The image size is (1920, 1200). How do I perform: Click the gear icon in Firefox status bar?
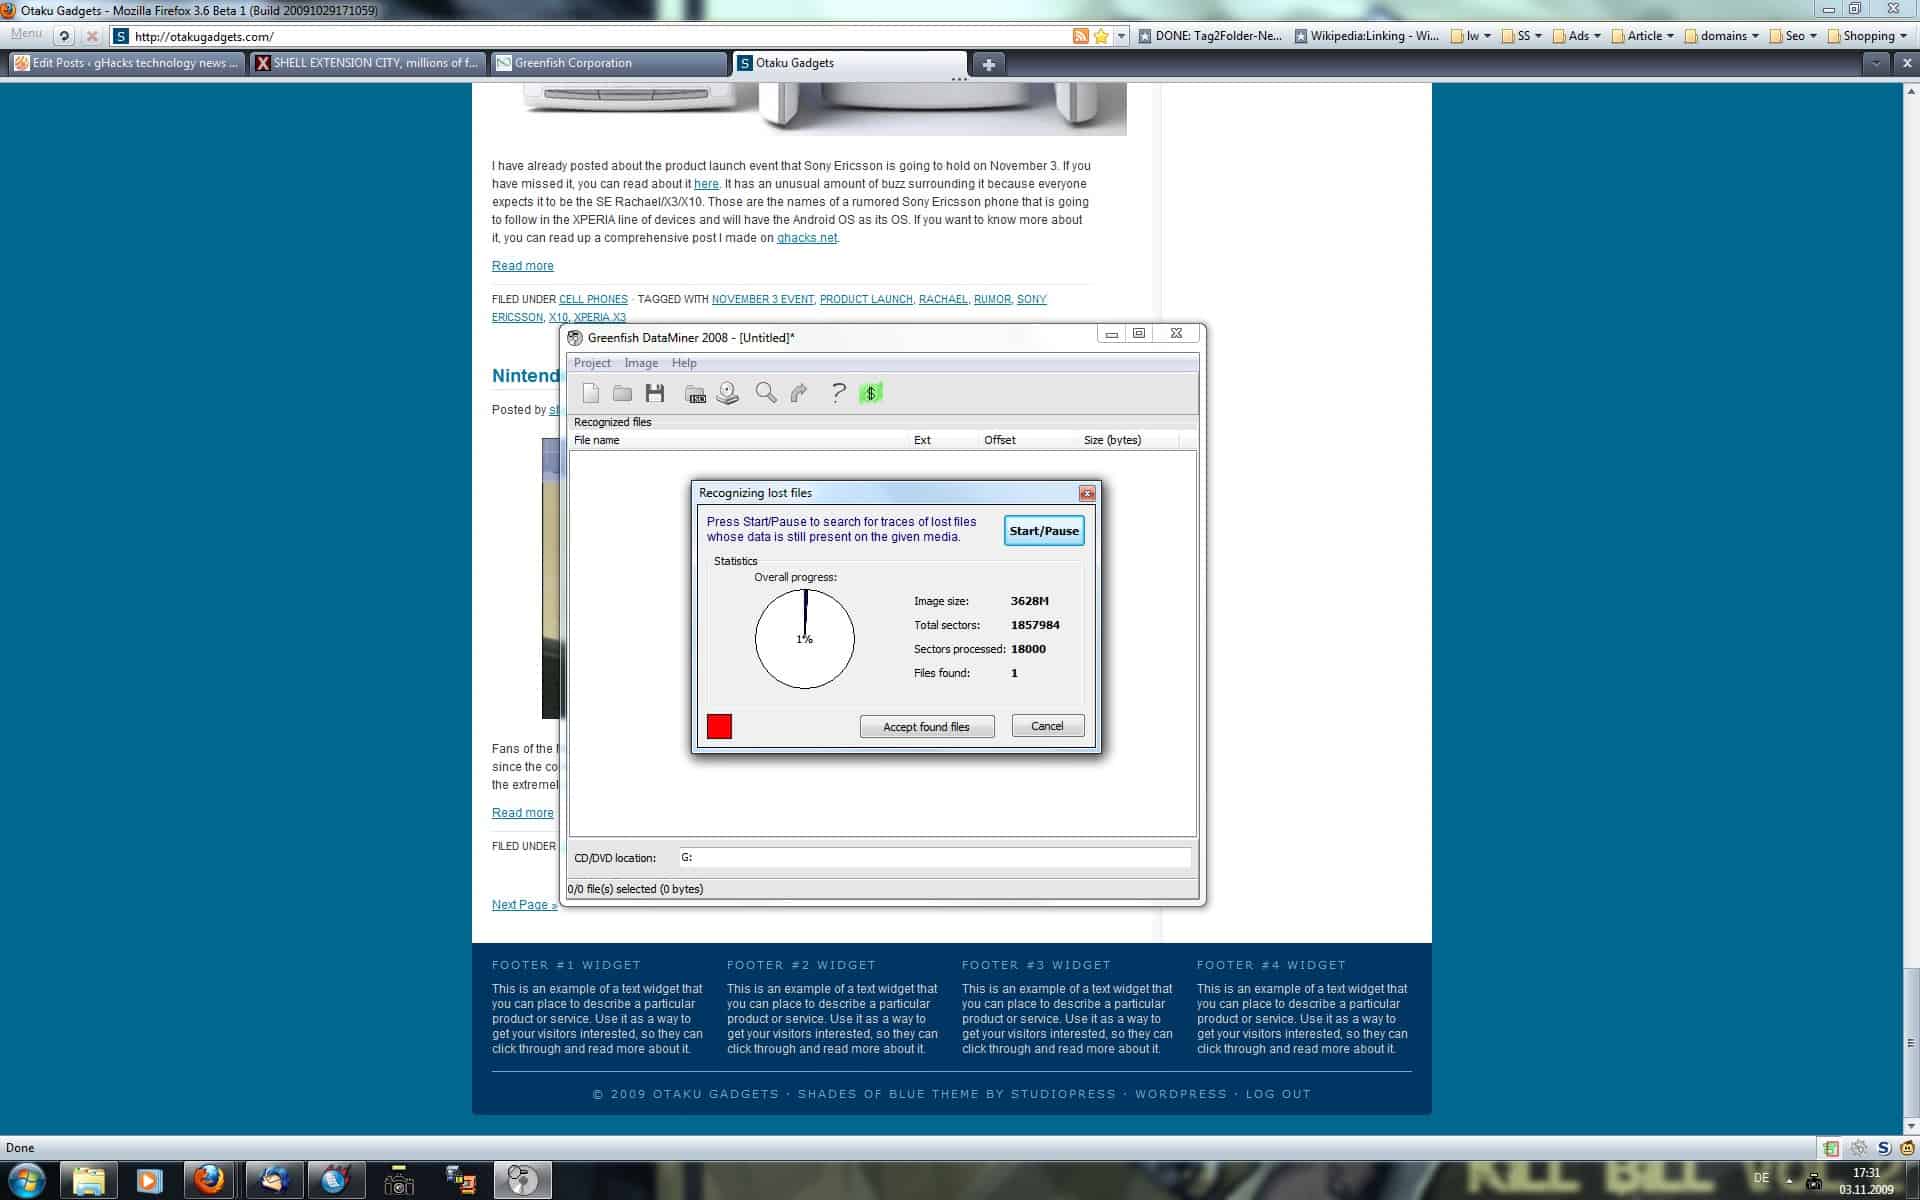[1859, 1148]
